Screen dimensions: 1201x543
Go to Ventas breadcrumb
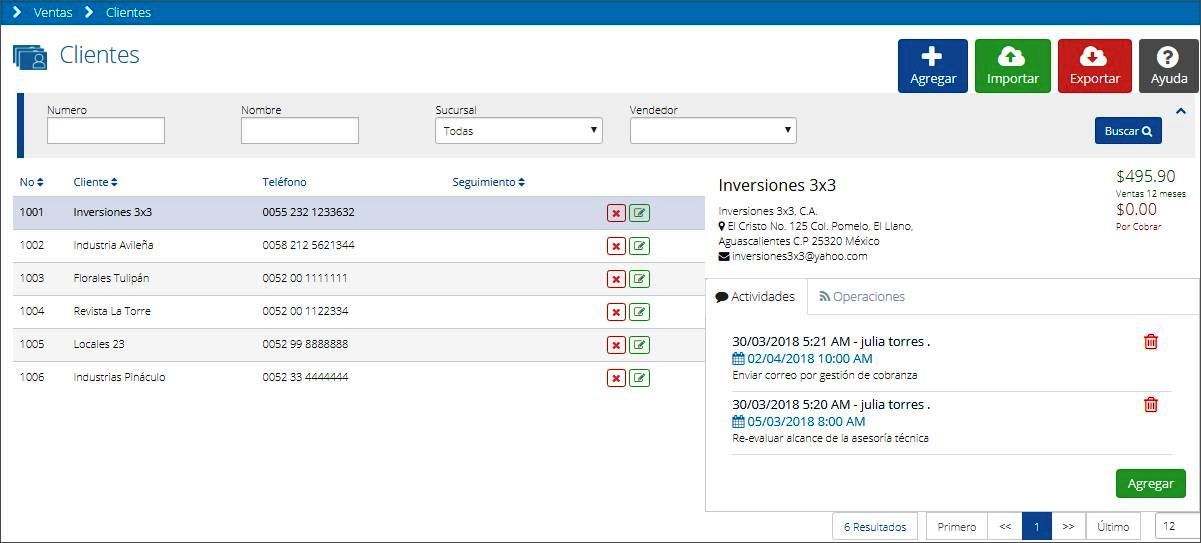point(53,13)
